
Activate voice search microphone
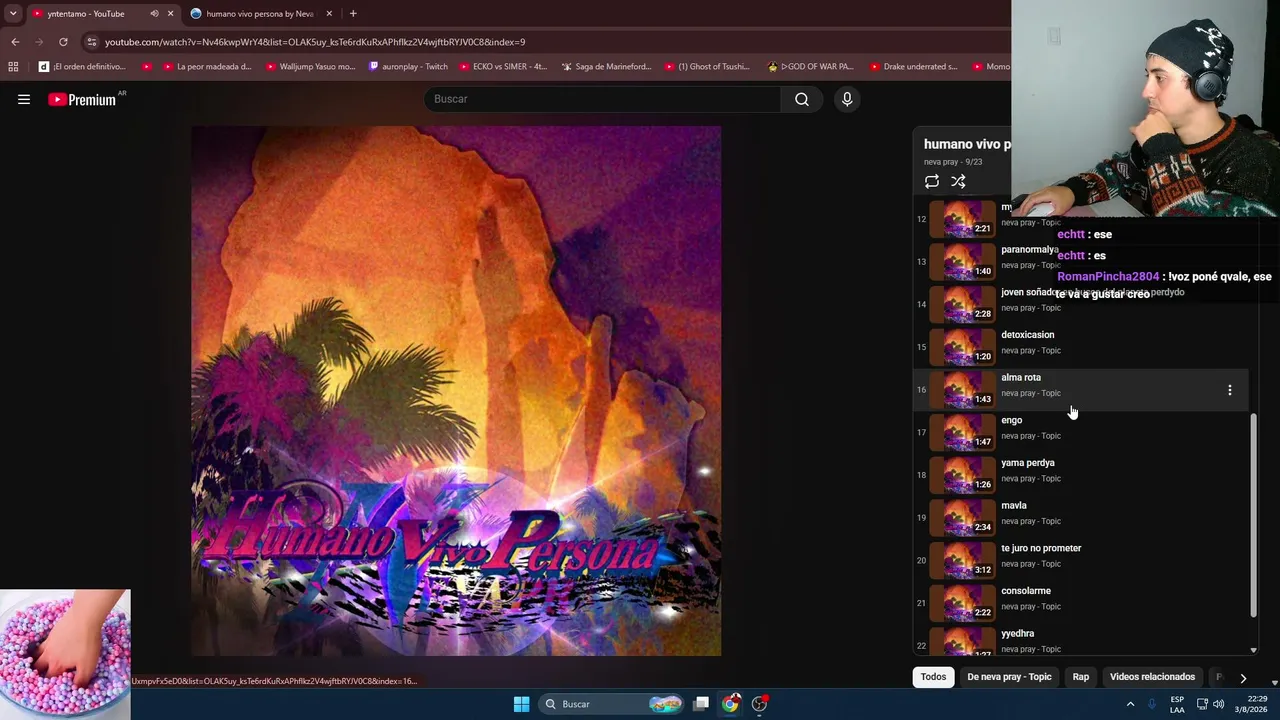click(847, 99)
